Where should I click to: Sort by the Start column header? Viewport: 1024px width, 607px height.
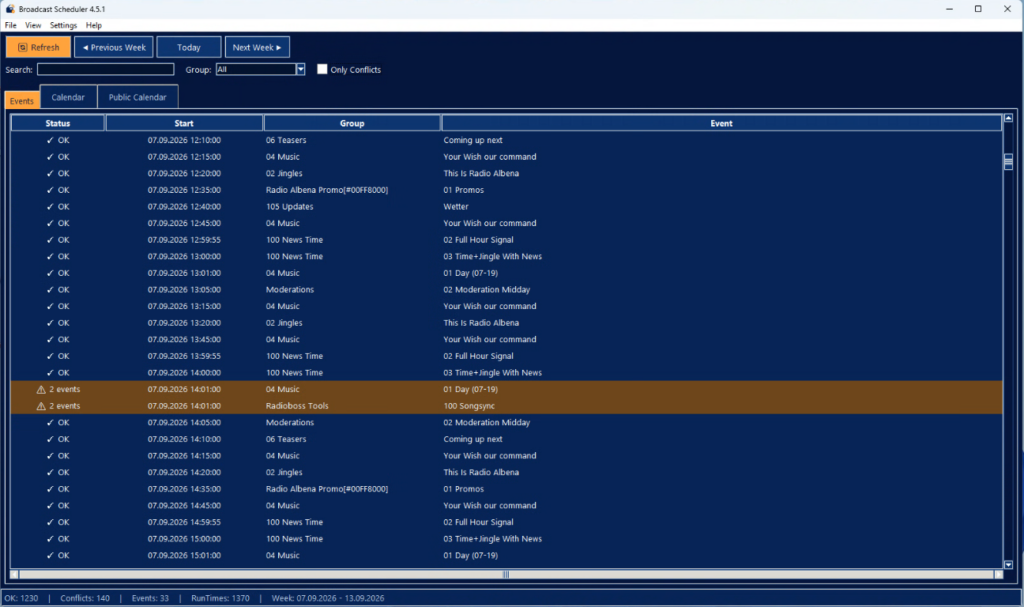(x=184, y=123)
